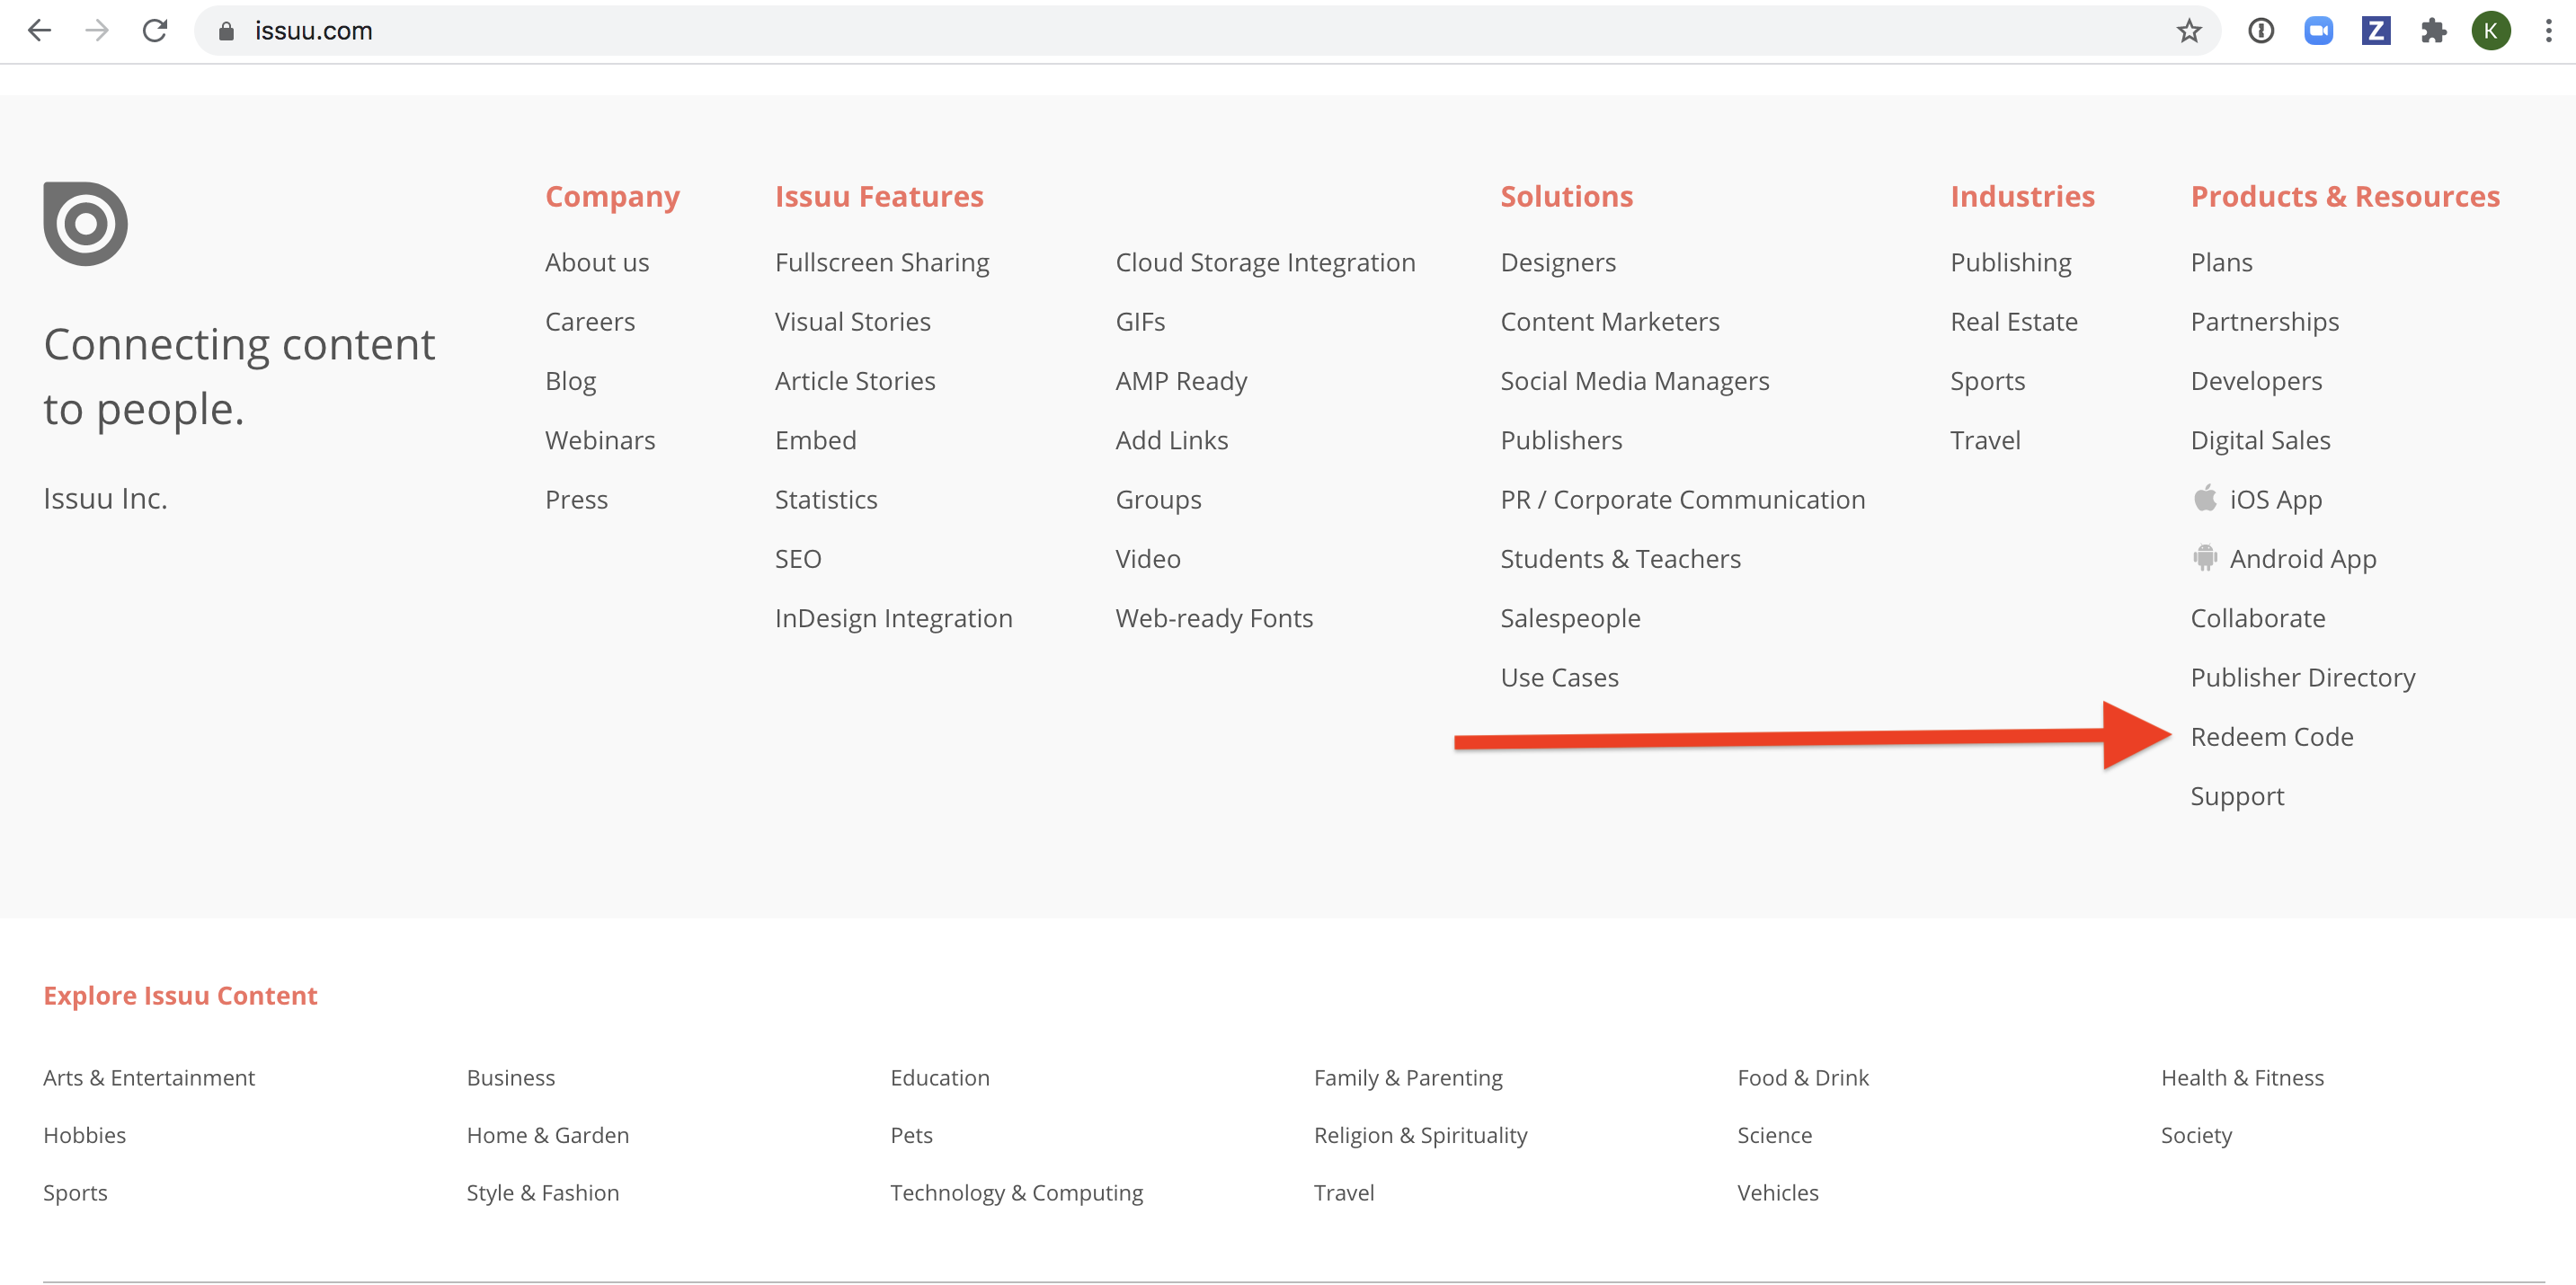Open the Designers solution link

[x=1558, y=262]
